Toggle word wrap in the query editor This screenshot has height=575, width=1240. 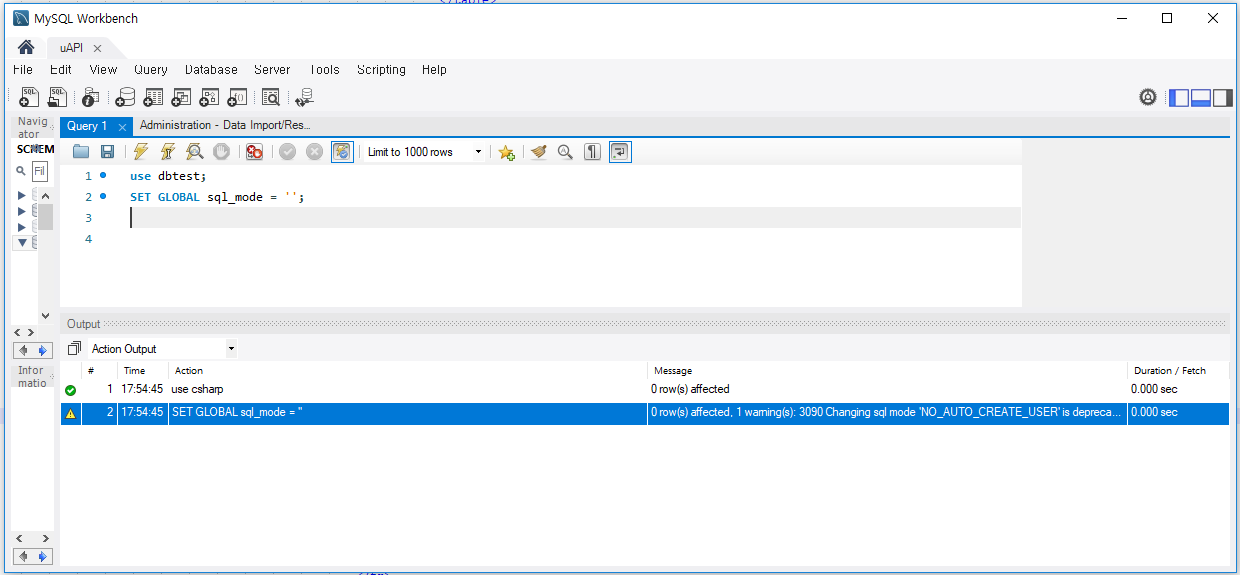click(x=620, y=152)
